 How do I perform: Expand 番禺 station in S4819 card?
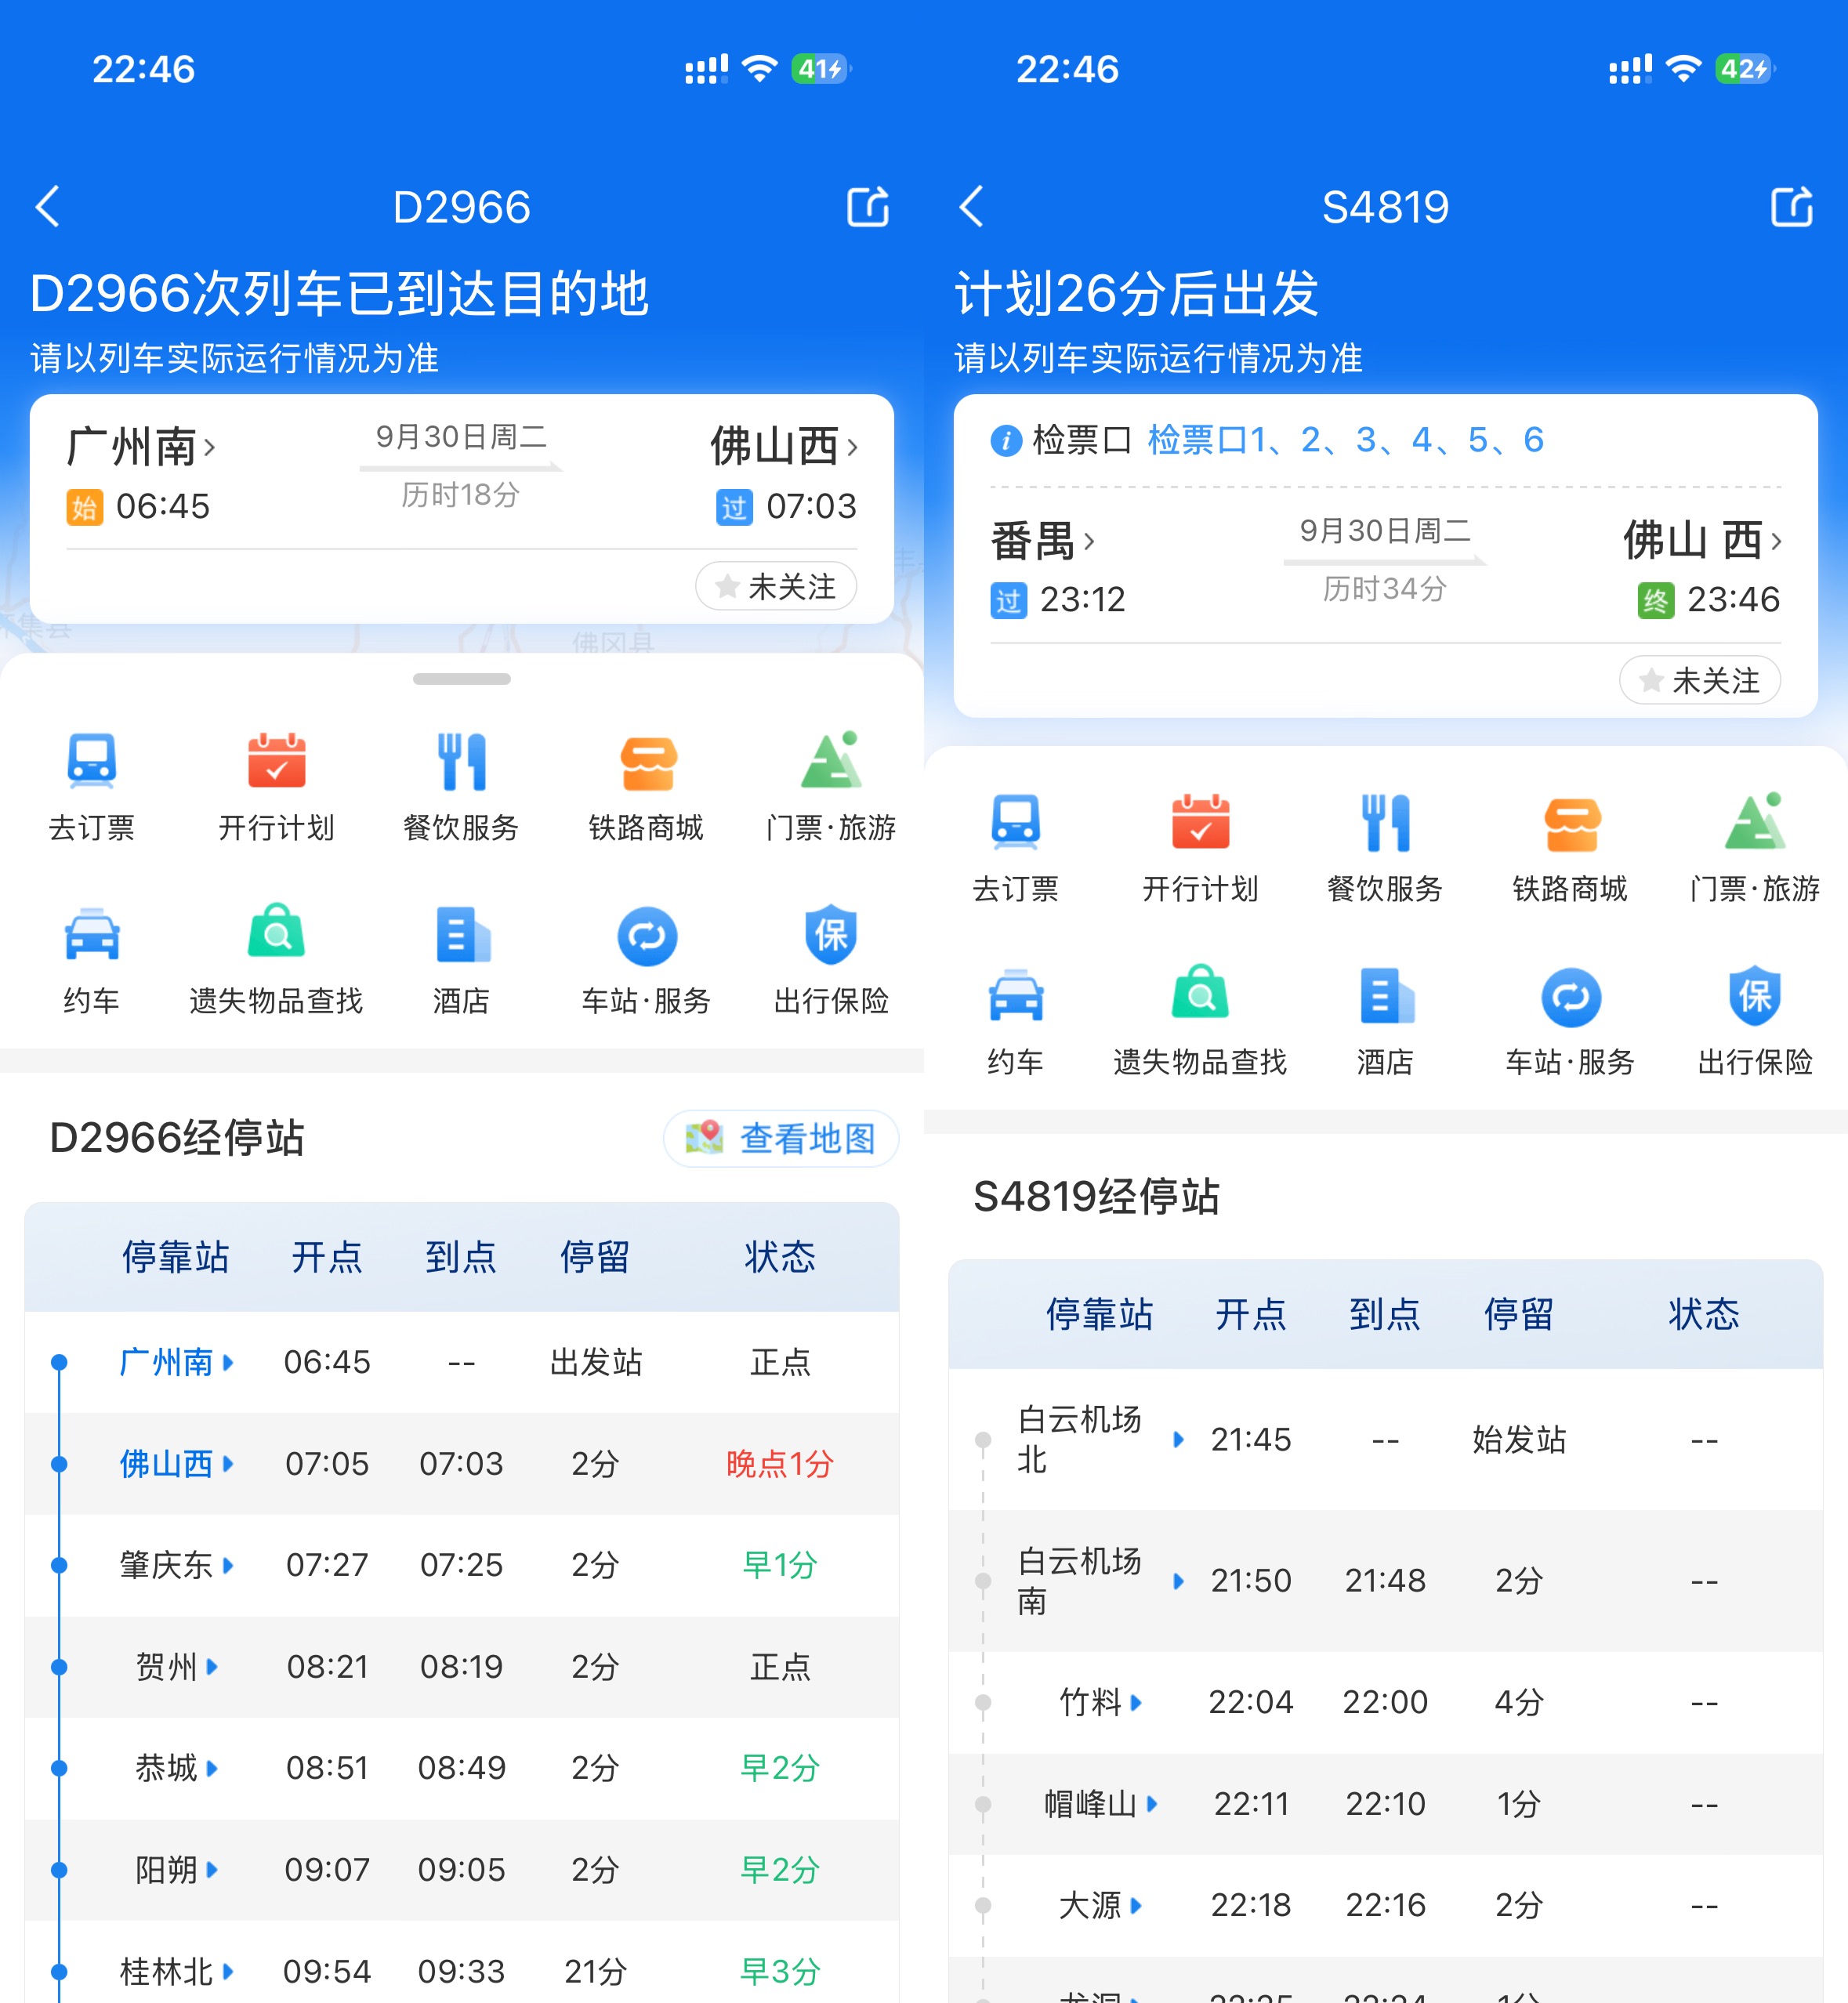click(1042, 541)
